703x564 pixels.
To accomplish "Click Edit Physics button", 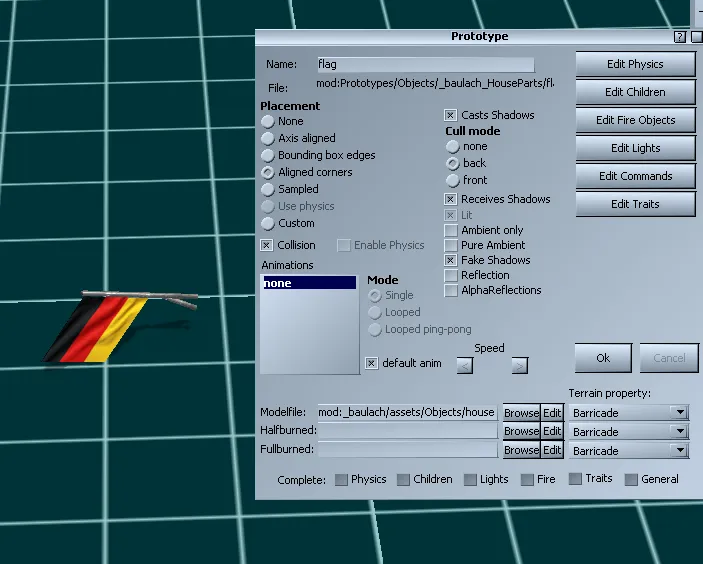I will (x=635, y=64).
